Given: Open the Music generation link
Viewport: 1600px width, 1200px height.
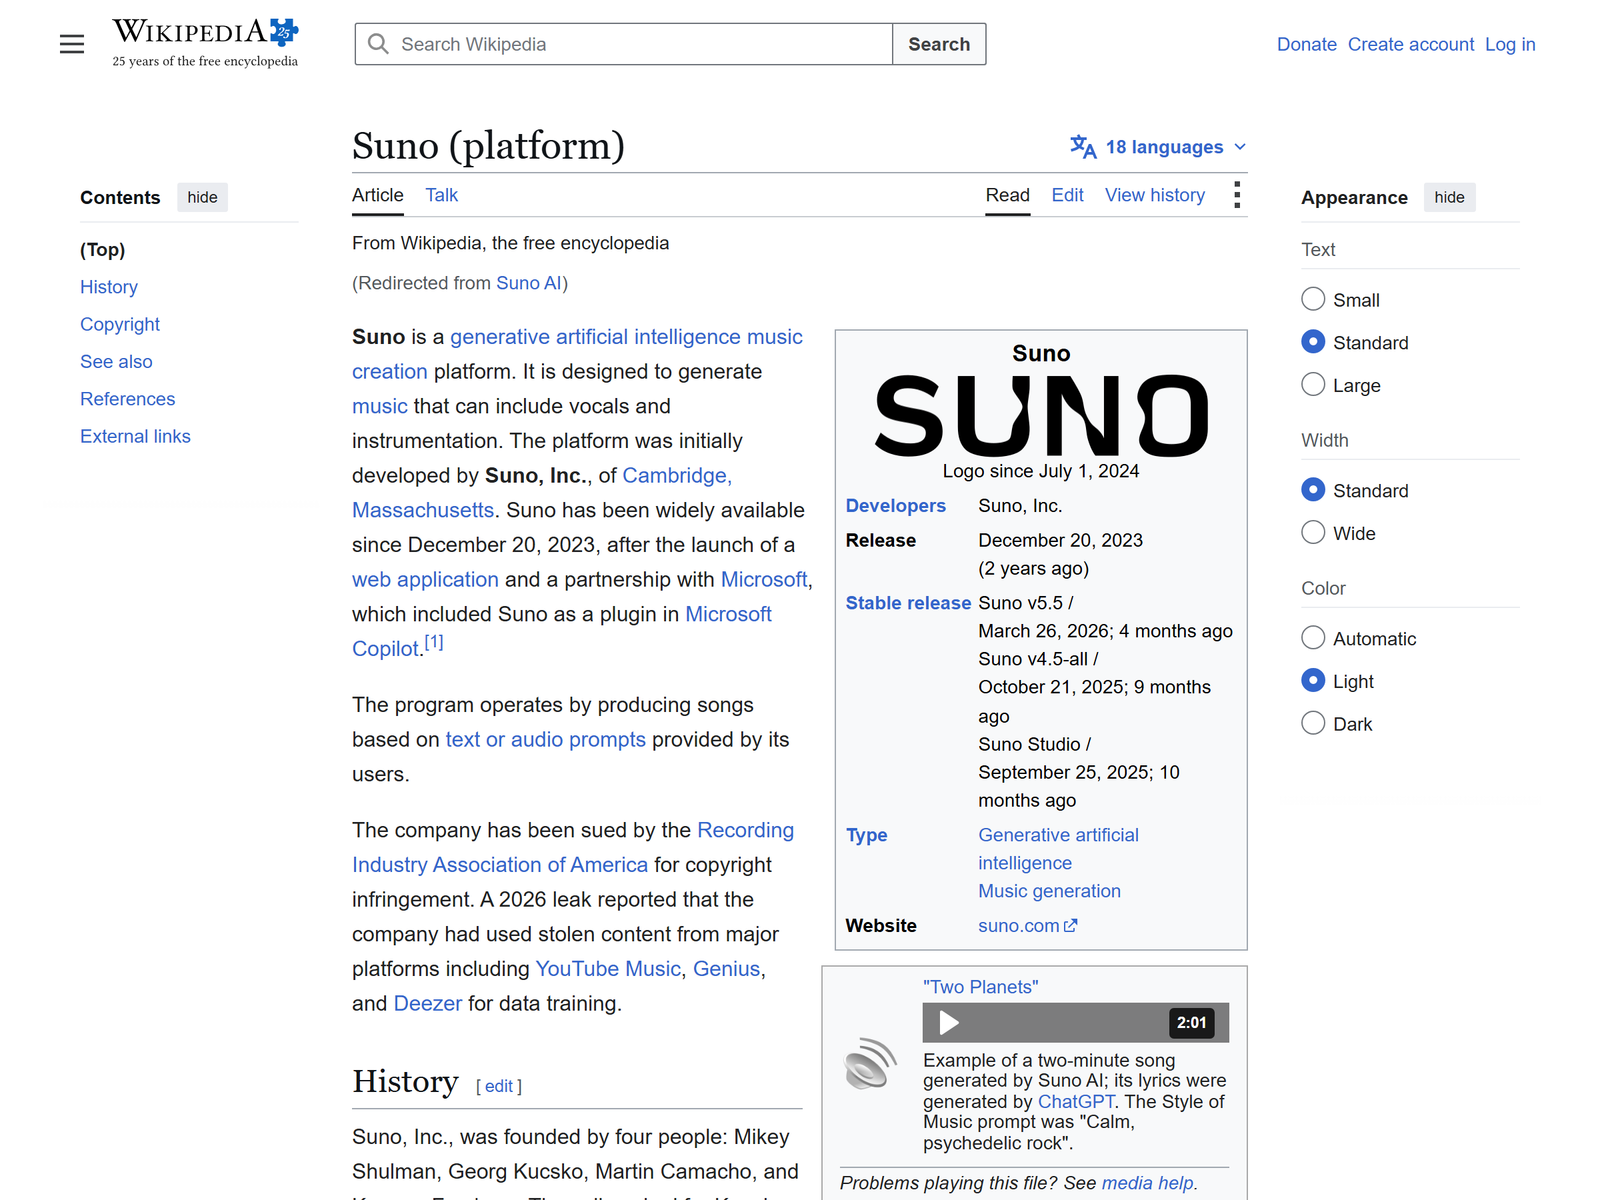Looking at the screenshot, I should (x=1049, y=891).
